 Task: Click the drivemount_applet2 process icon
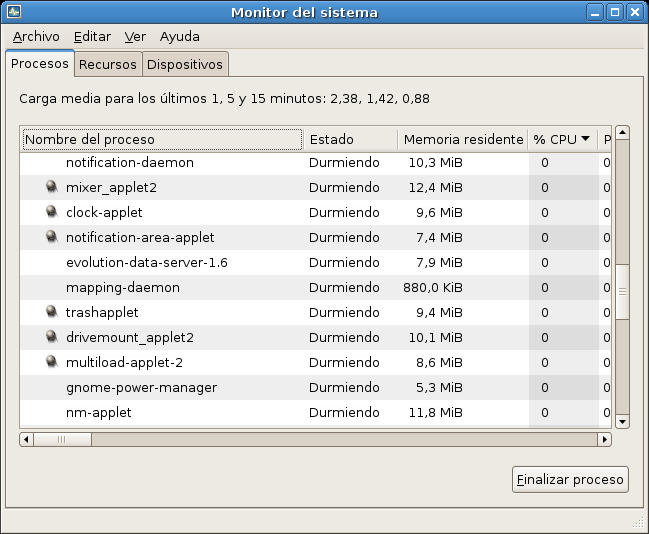coord(52,337)
